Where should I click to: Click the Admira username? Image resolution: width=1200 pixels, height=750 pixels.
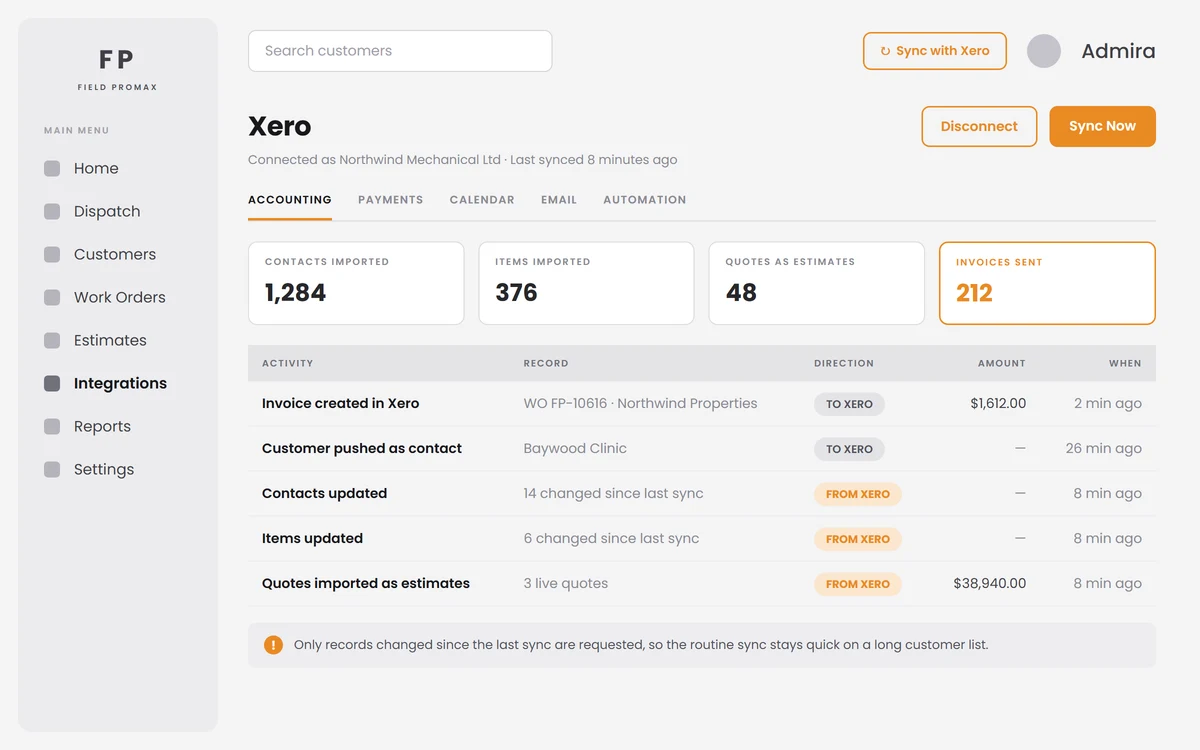1118,51
